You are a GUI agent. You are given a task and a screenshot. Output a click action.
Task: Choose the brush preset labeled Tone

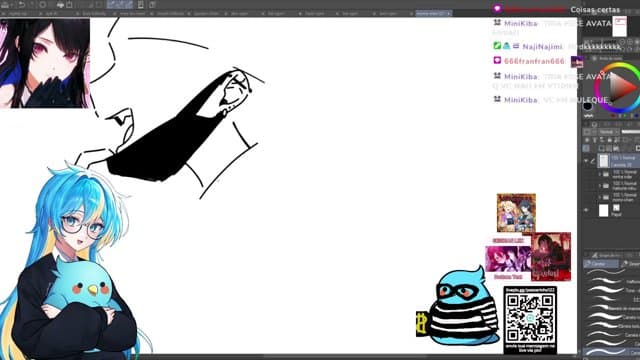click(612, 290)
